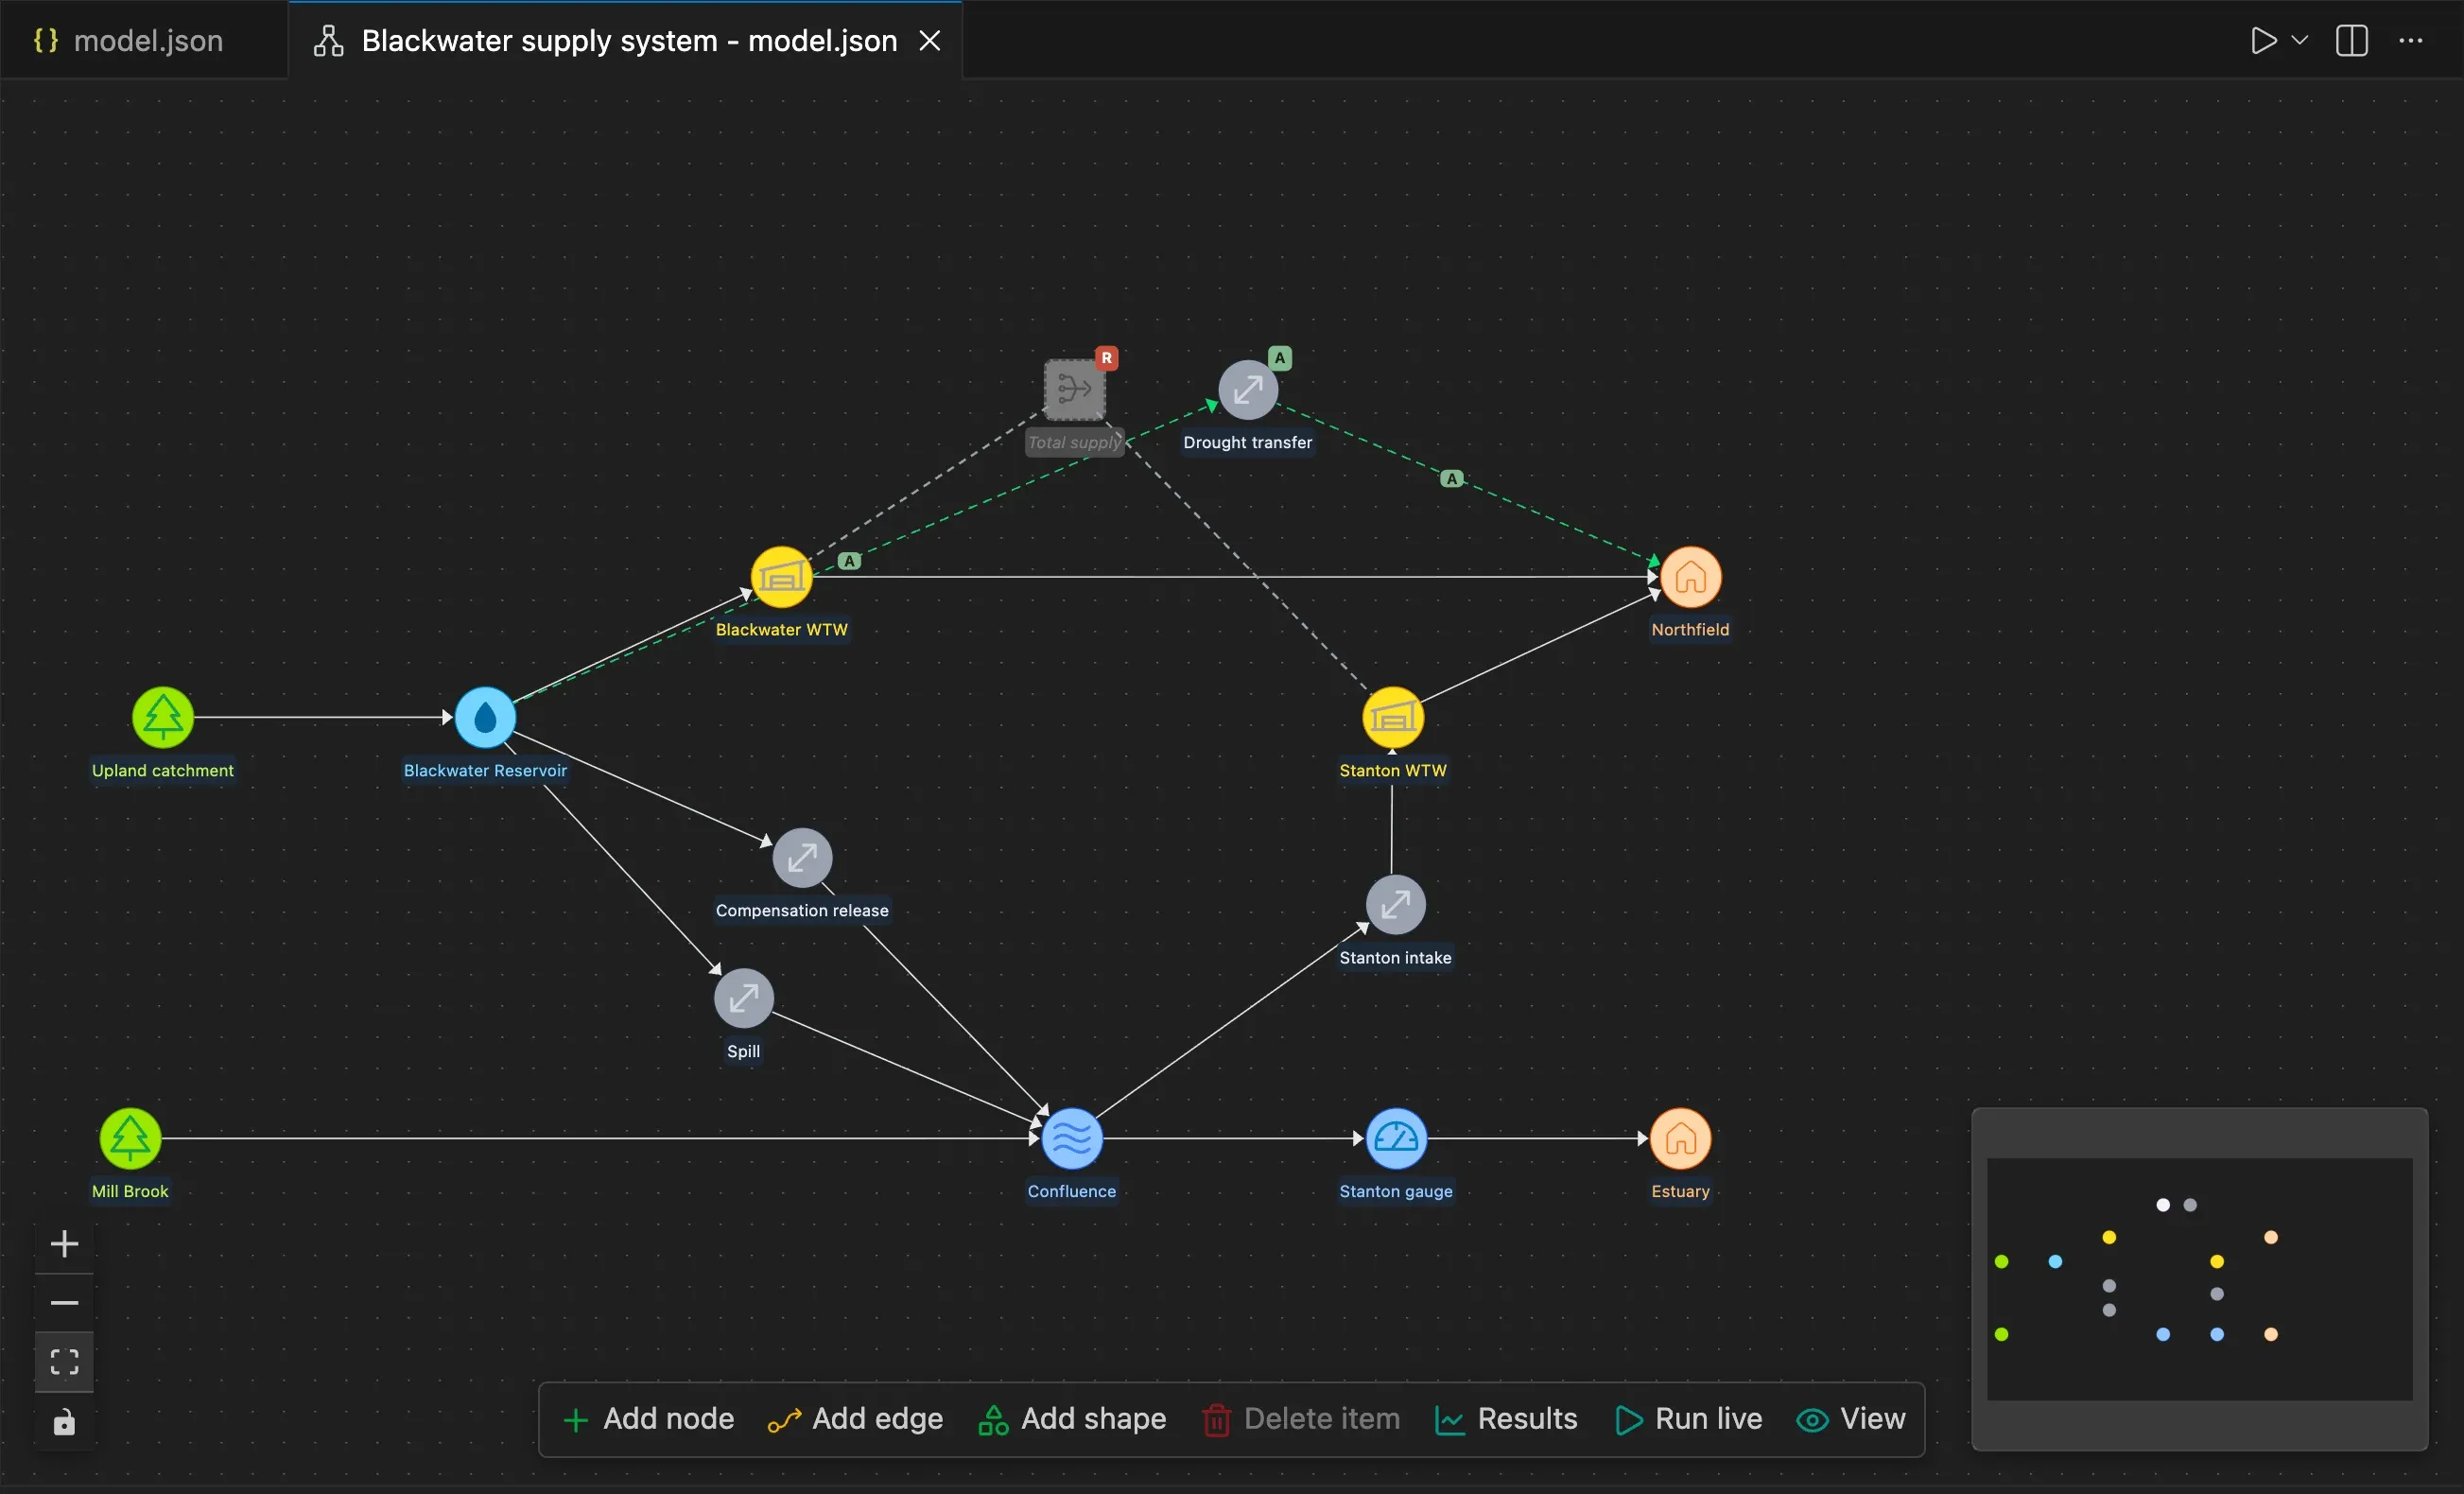Click the Add node button
Viewport: 2464px width, 1494px height.
coord(649,1419)
